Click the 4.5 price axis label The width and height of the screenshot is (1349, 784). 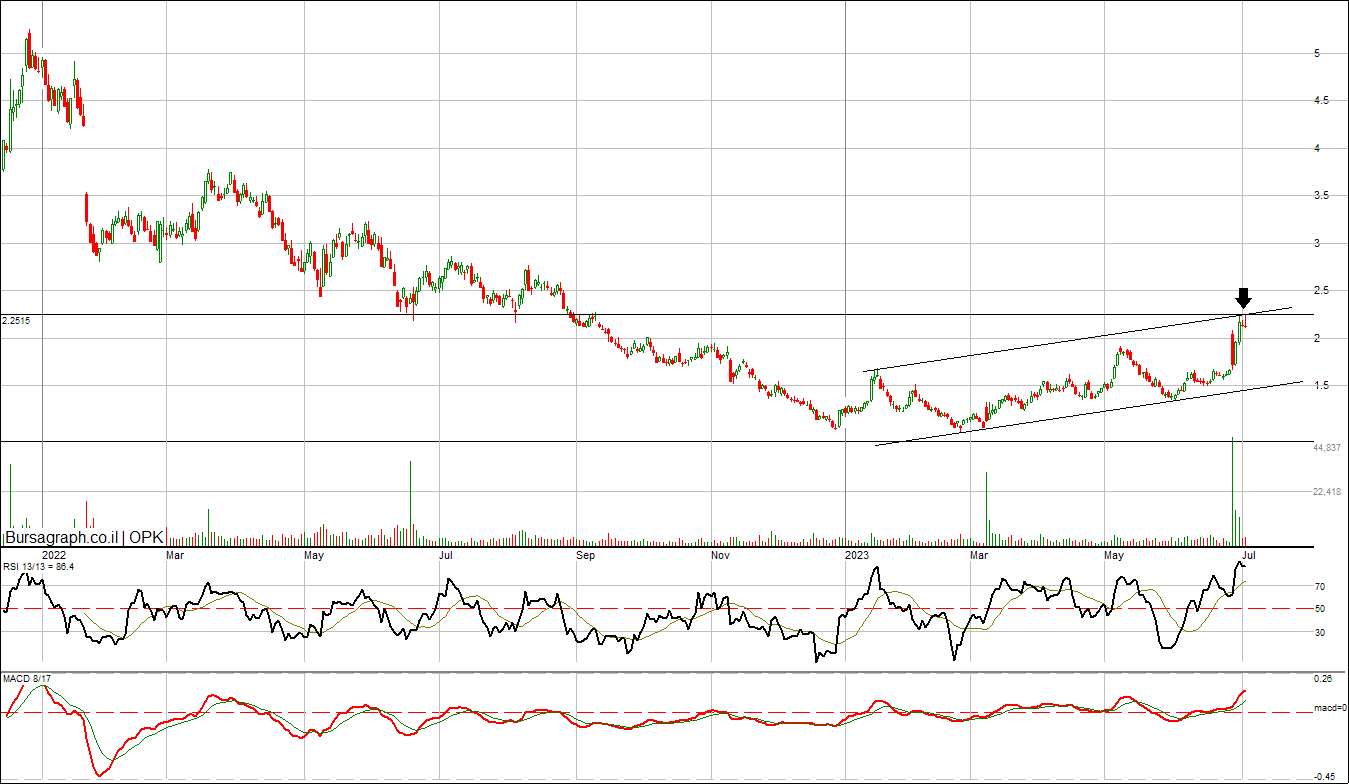[x=1322, y=101]
